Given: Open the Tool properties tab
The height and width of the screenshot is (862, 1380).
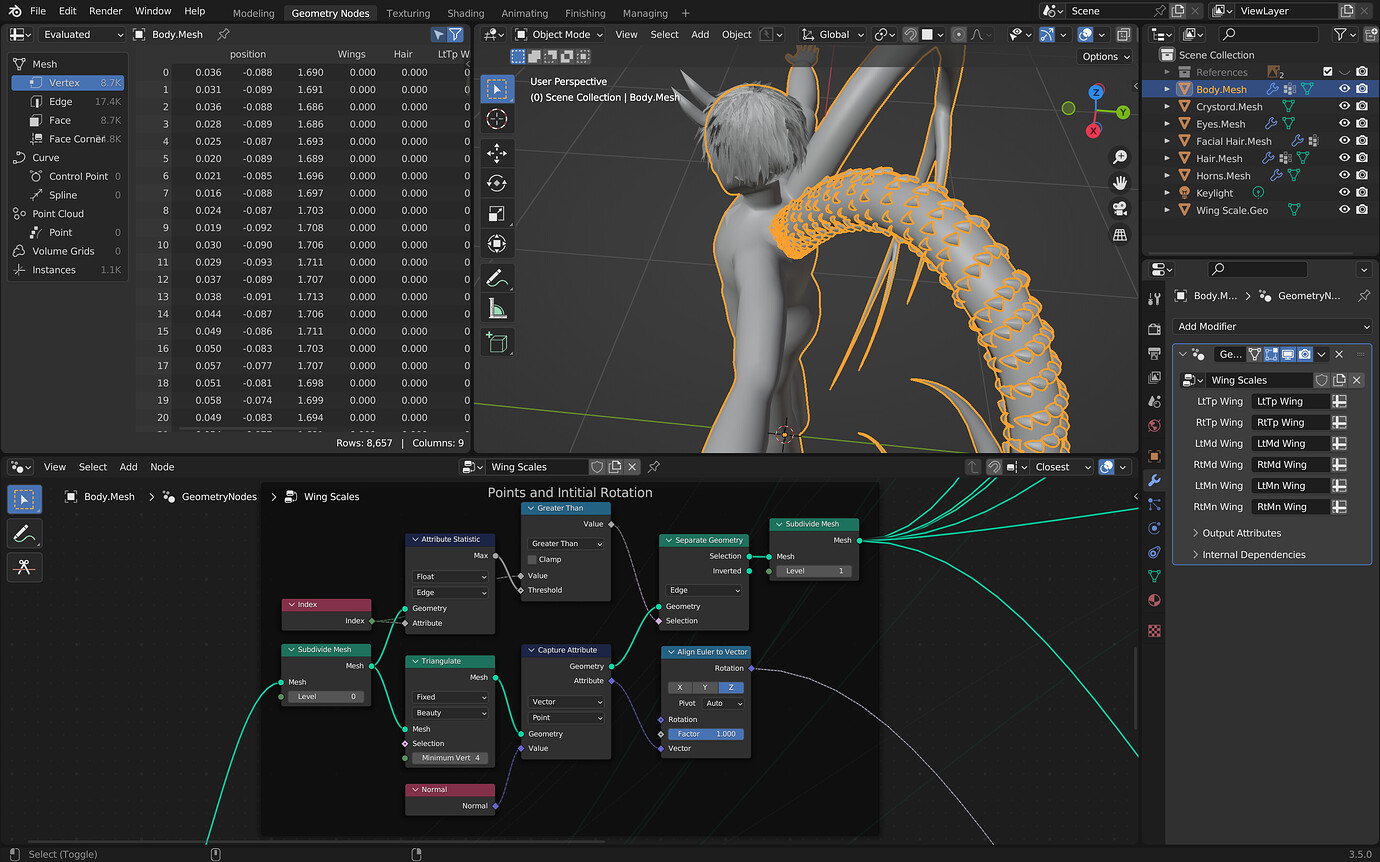Looking at the screenshot, I should pyautogui.click(x=1154, y=299).
